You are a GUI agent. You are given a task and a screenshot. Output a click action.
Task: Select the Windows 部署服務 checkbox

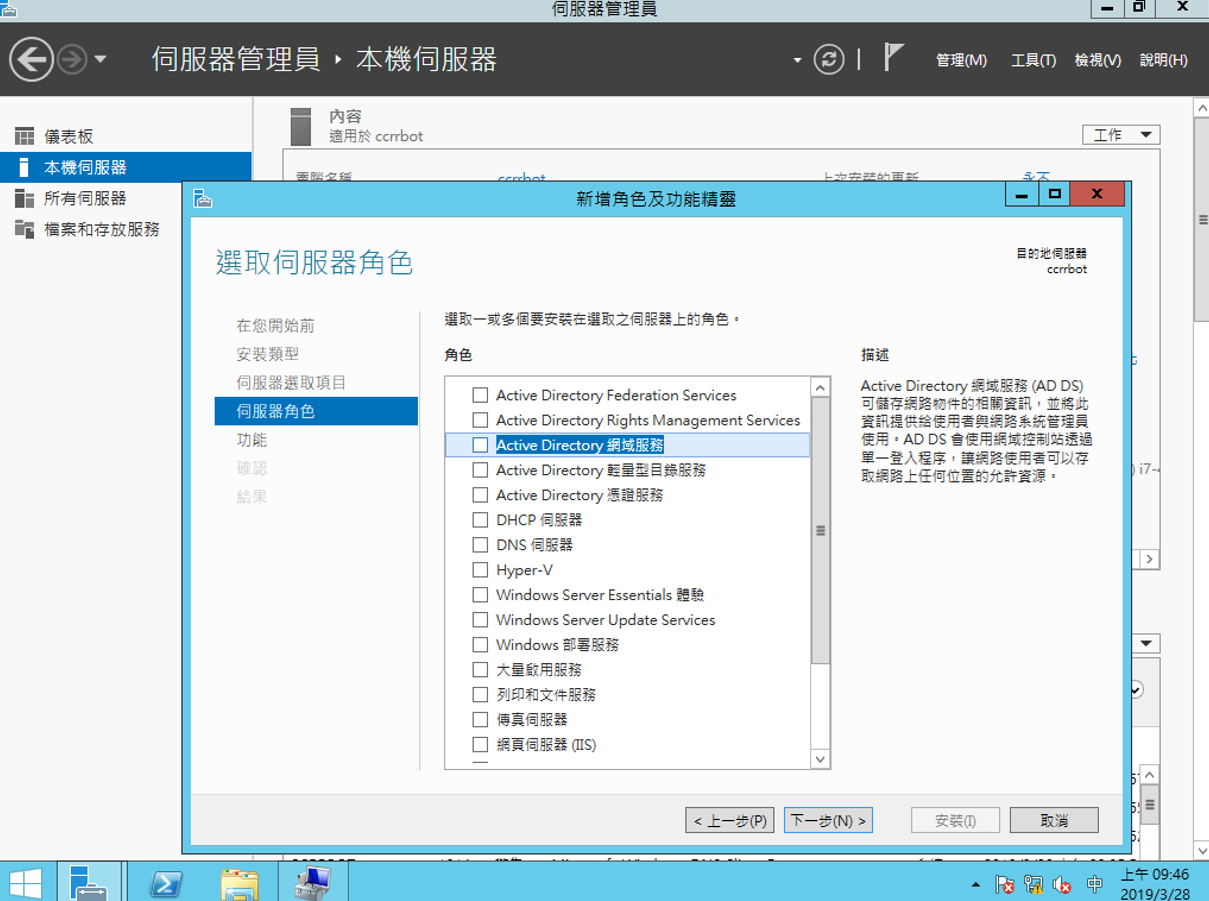point(480,645)
